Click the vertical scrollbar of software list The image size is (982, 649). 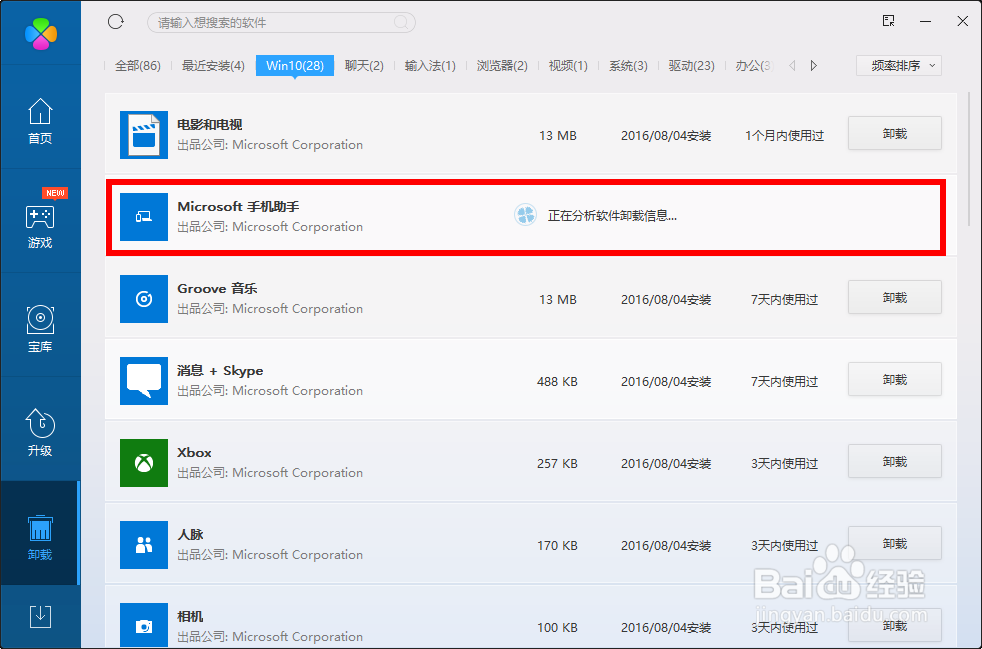pos(969,159)
